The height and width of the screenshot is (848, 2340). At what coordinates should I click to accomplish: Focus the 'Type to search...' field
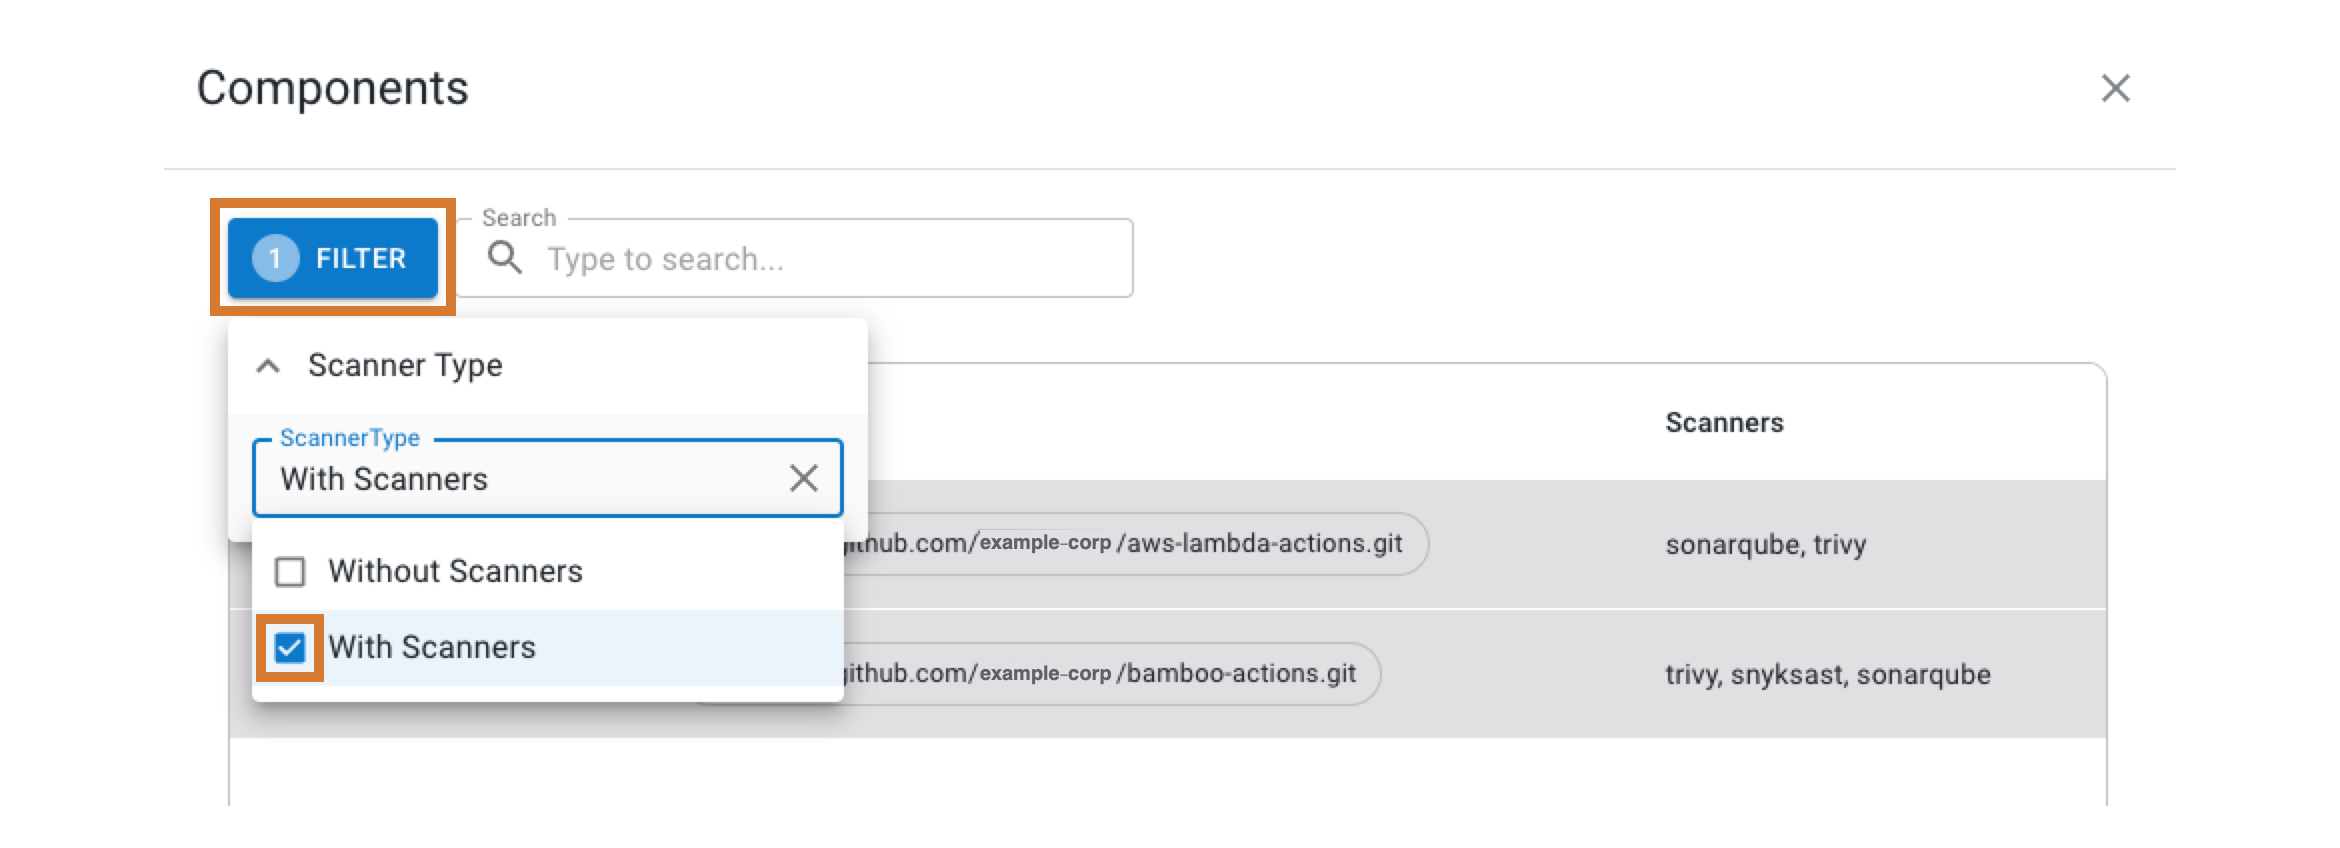(x=830, y=259)
